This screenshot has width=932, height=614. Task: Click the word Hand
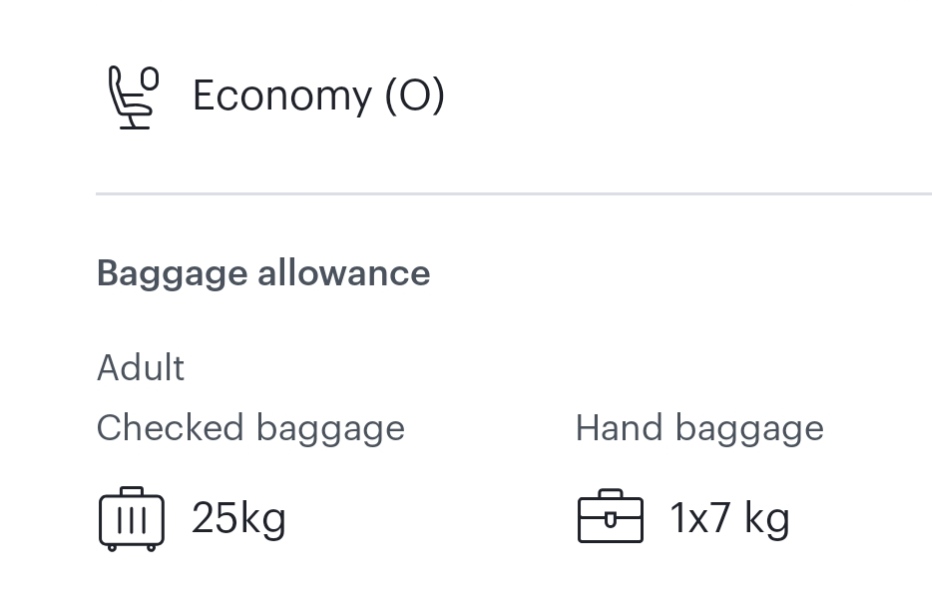pos(619,428)
